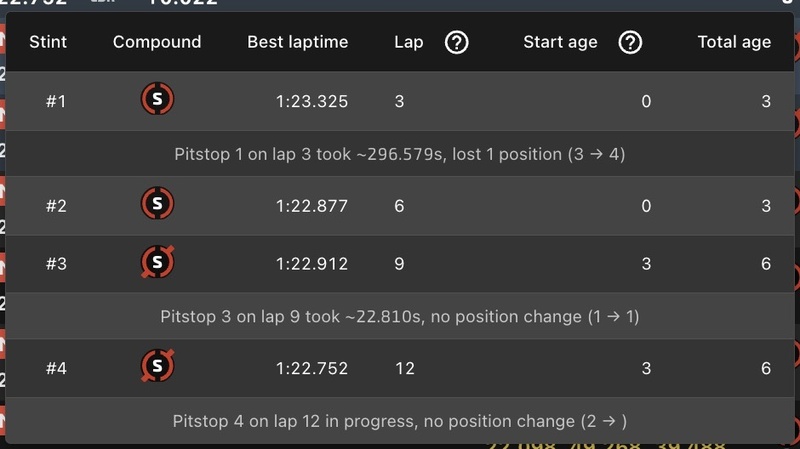Screen dimensions: 800x449
Task: Click the Best laptime column header
Action: point(298,42)
